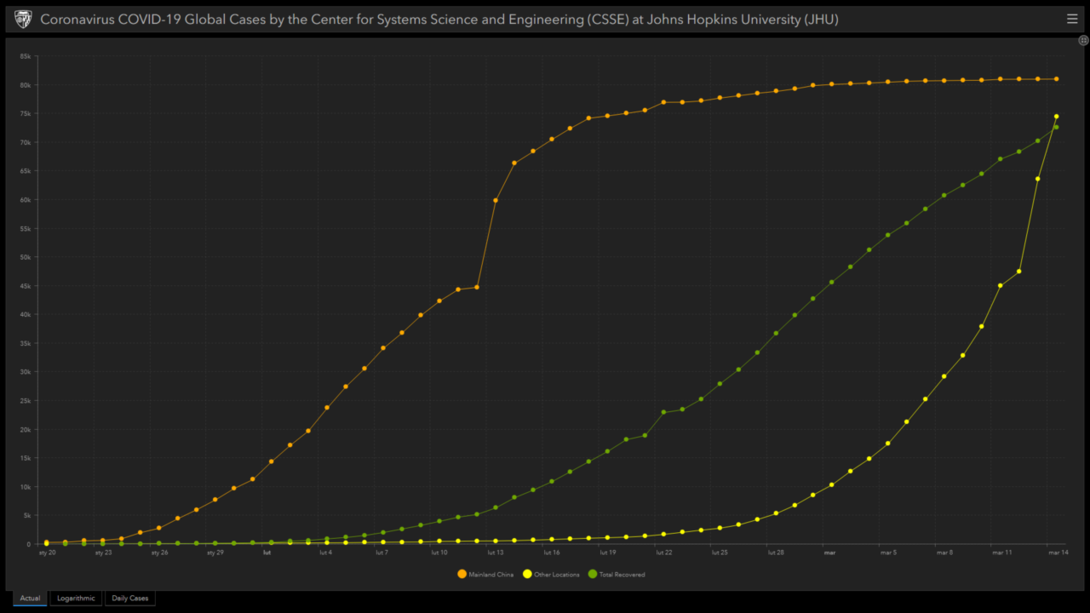Click the "sty 20" date label
The width and height of the screenshot is (1090, 613).
pyautogui.click(x=47, y=553)
